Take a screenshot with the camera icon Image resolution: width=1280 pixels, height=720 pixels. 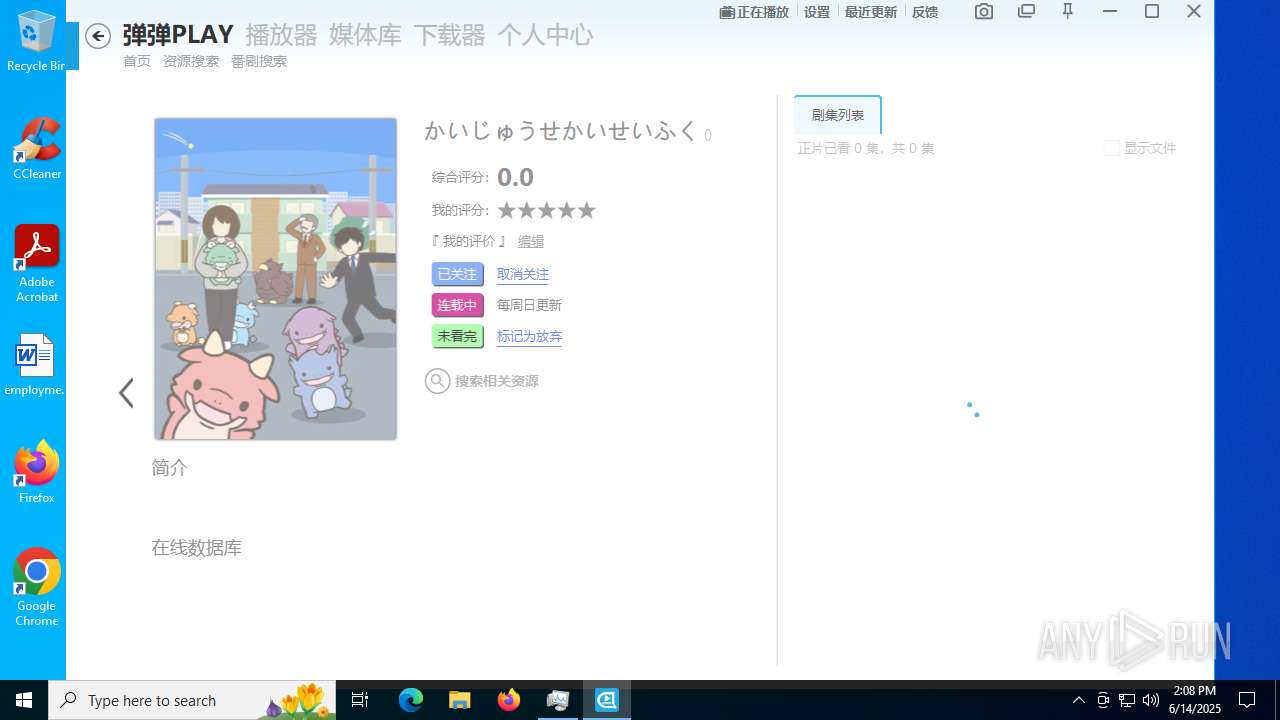[x=984, y=12]
